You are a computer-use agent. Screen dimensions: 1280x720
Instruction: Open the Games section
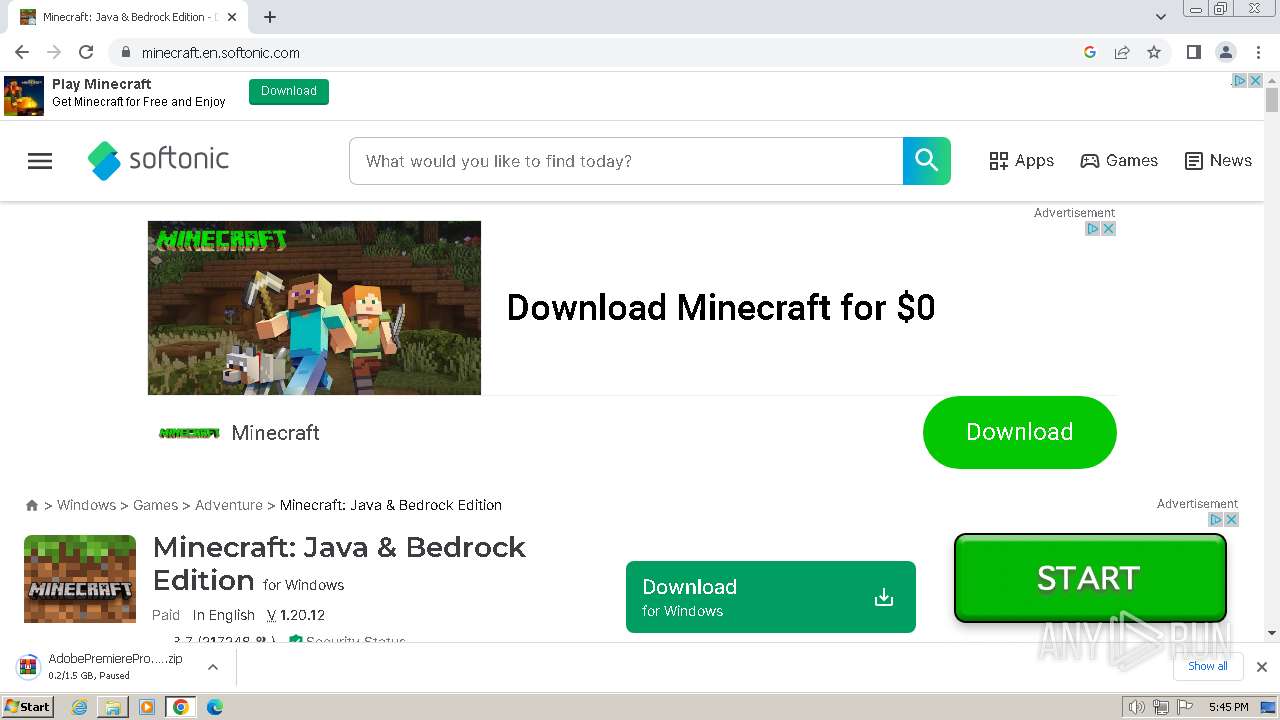pyautogui.click(x=1119, y=161)
